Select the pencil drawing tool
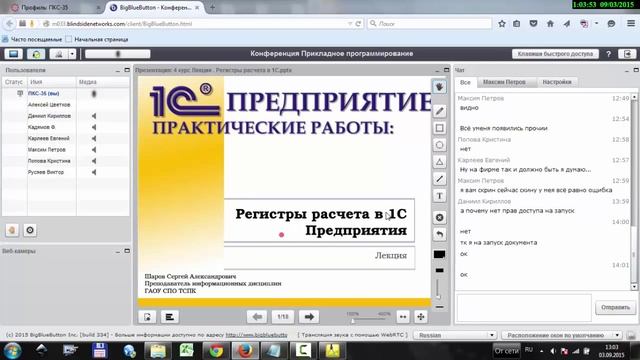This screenshot has height=360, width=640. [x=440, y=111]
